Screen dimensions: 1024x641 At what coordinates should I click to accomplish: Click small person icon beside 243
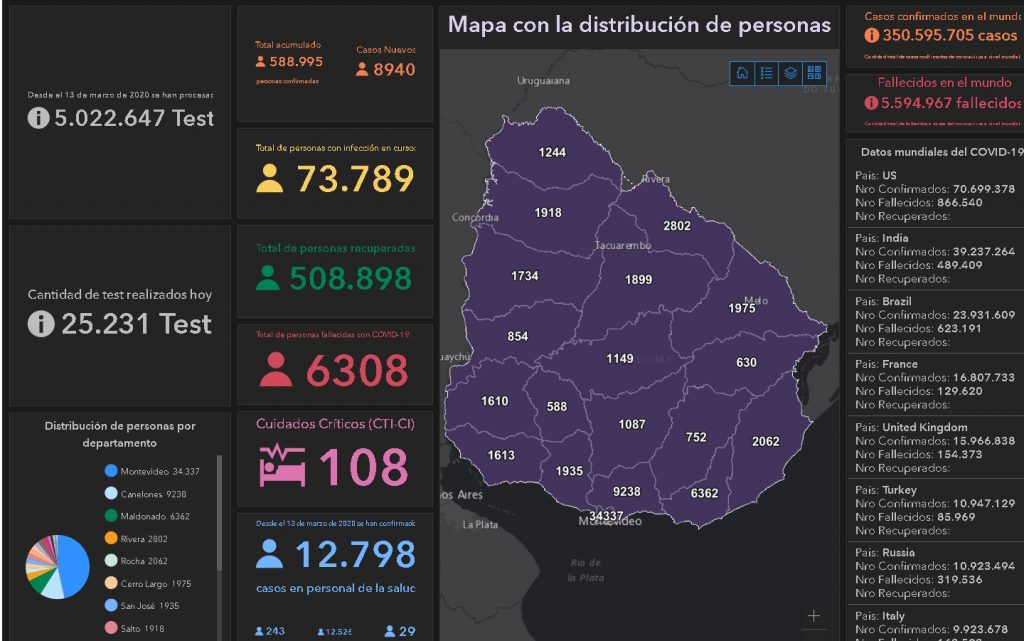pos(259,631)
